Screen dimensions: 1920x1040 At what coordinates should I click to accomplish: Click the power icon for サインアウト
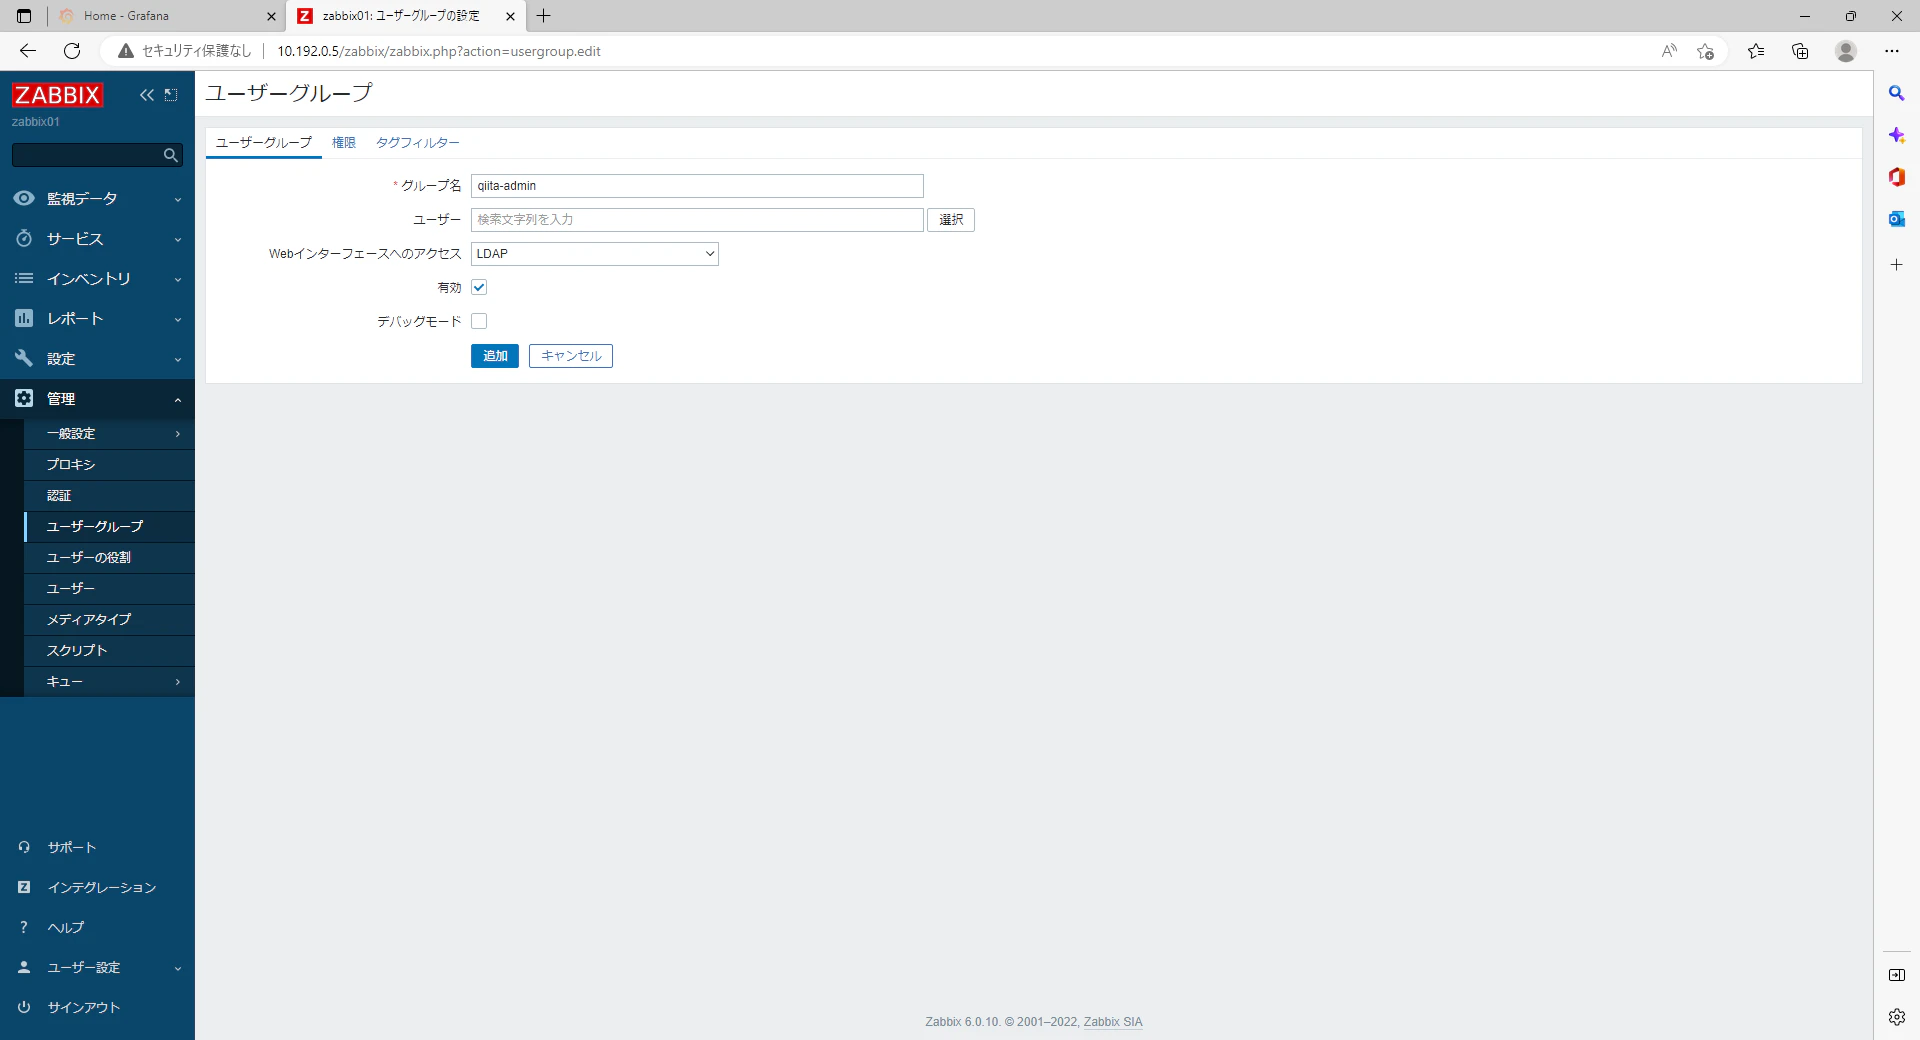coord(24,1007)
